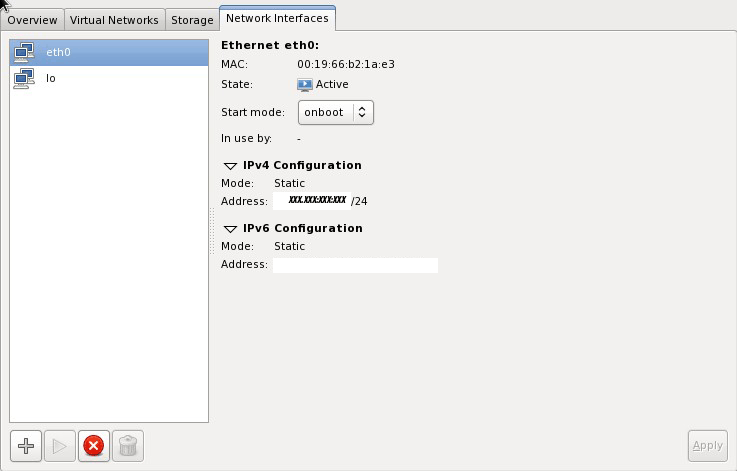Collapse the IPv6 Configuration section
Viewport: 737px width, 471px height.
pos(230,229)
